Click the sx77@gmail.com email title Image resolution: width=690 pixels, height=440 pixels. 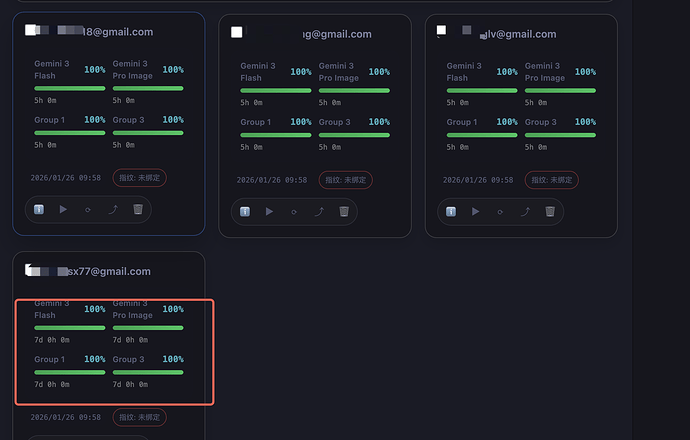(x=109, y=271)
